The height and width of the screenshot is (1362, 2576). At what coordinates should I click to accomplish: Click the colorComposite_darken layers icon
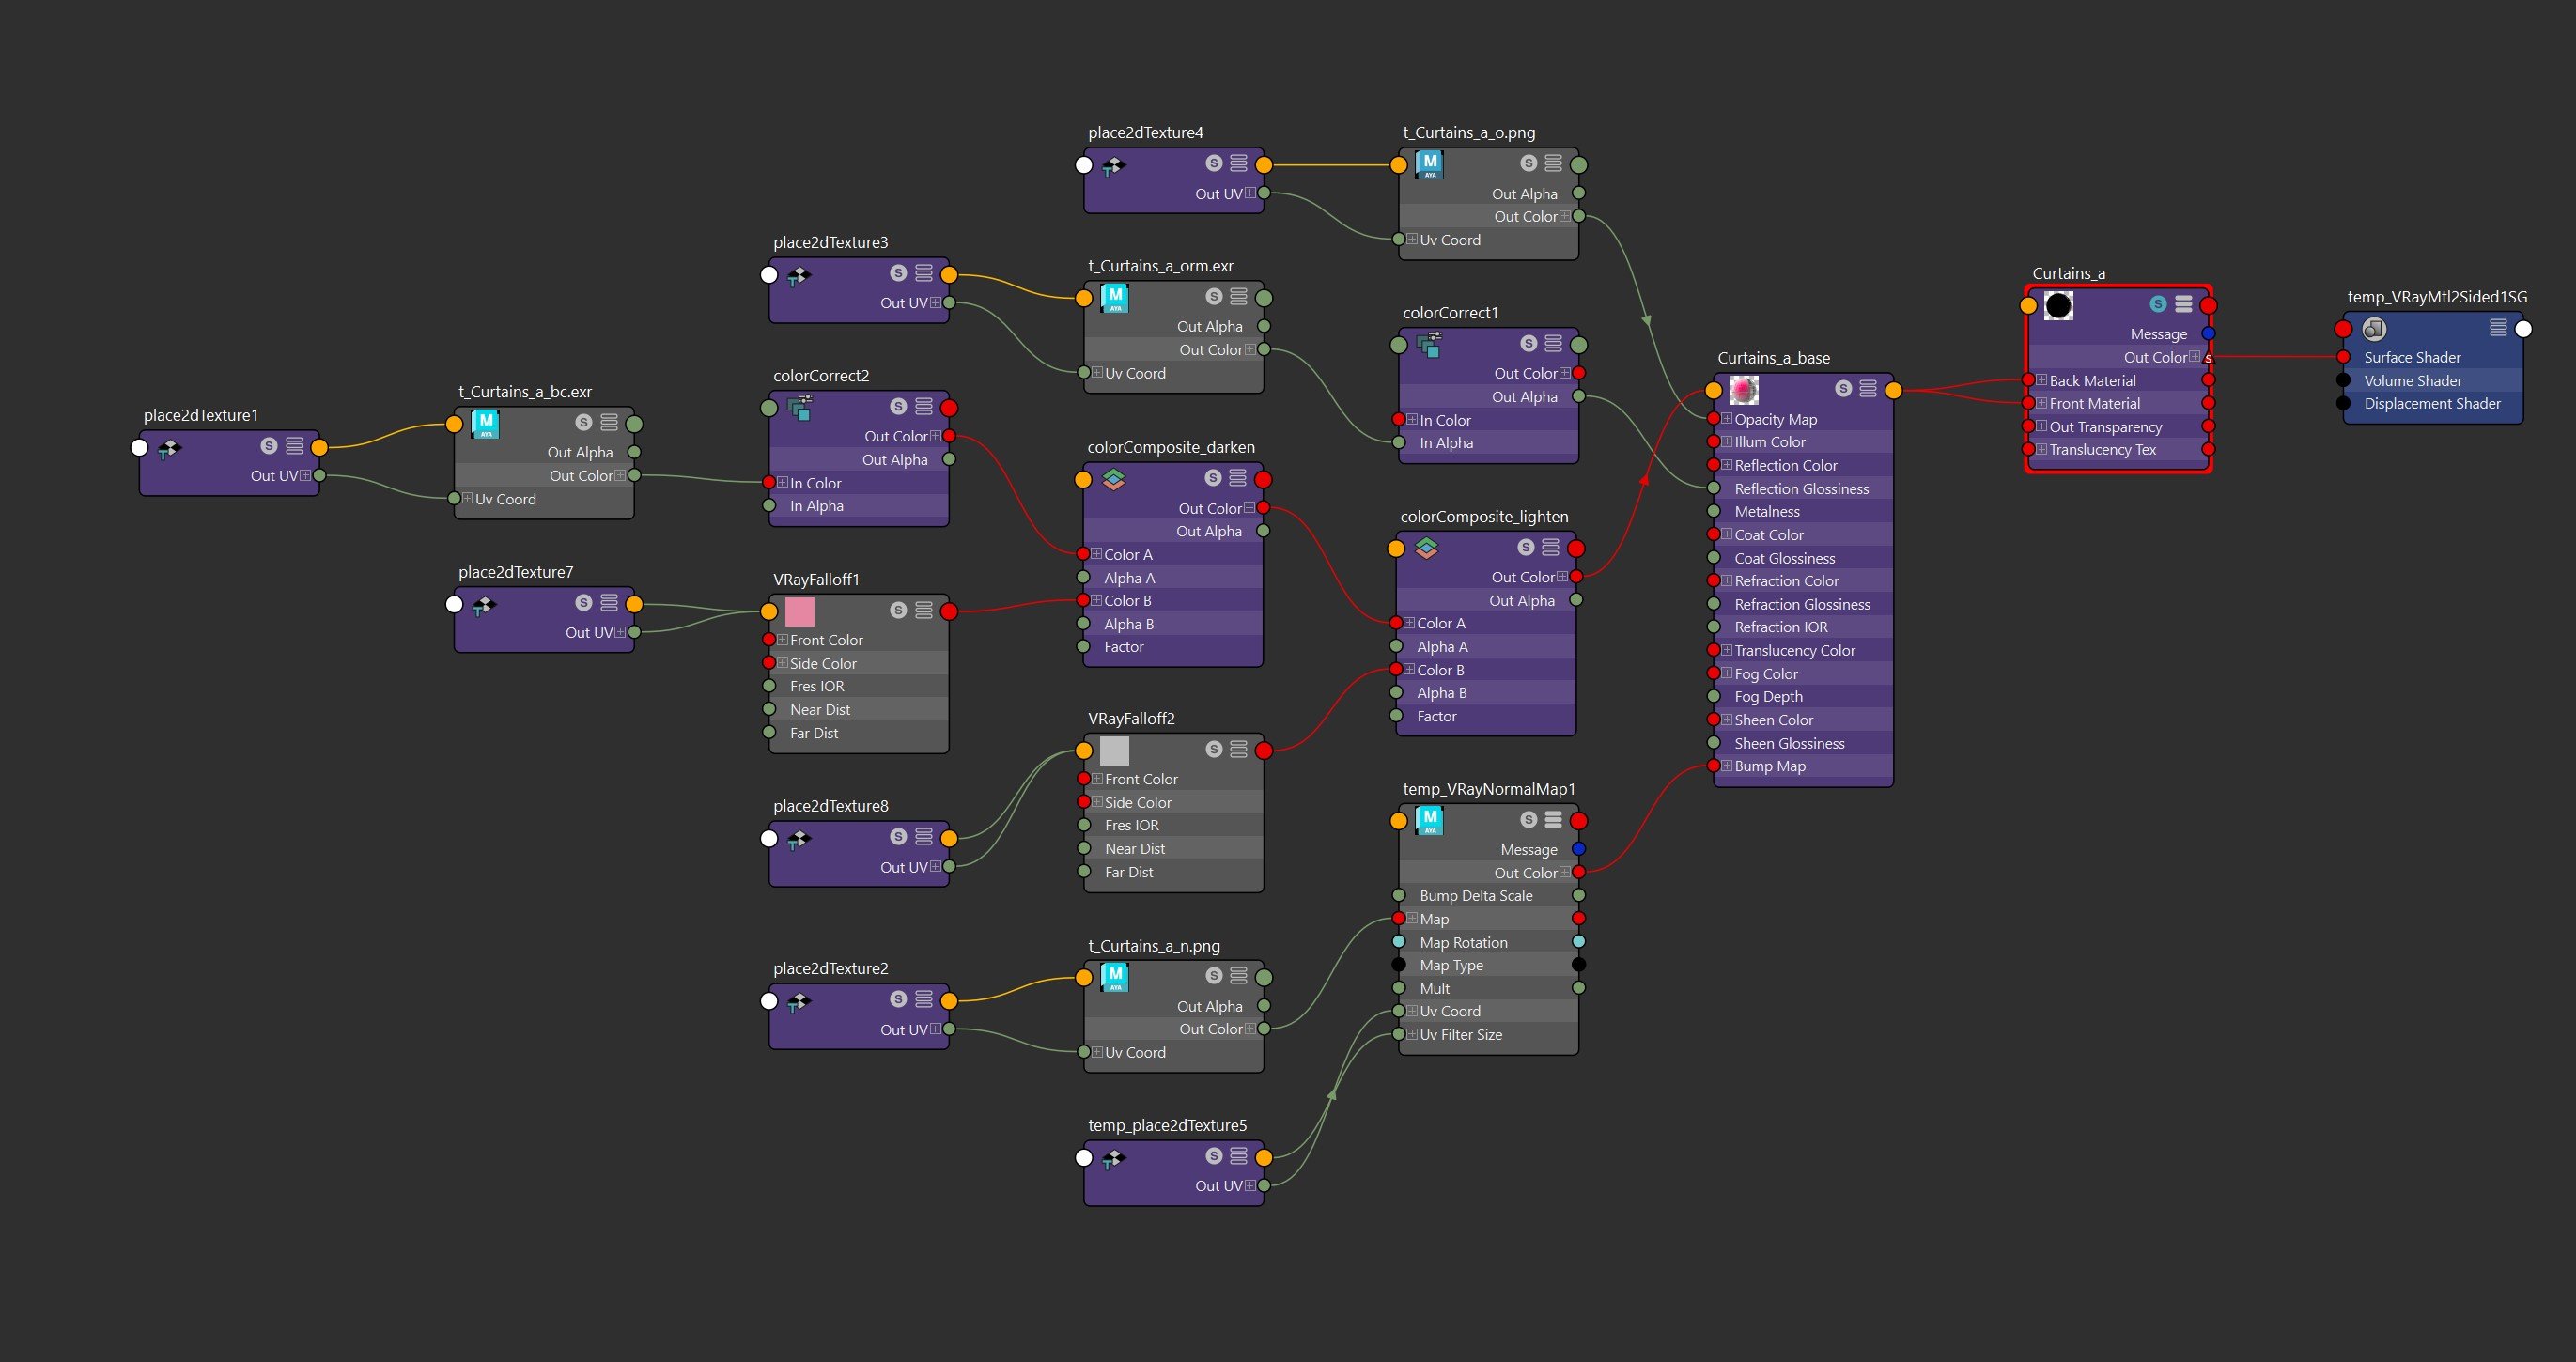click(1114, 480)
